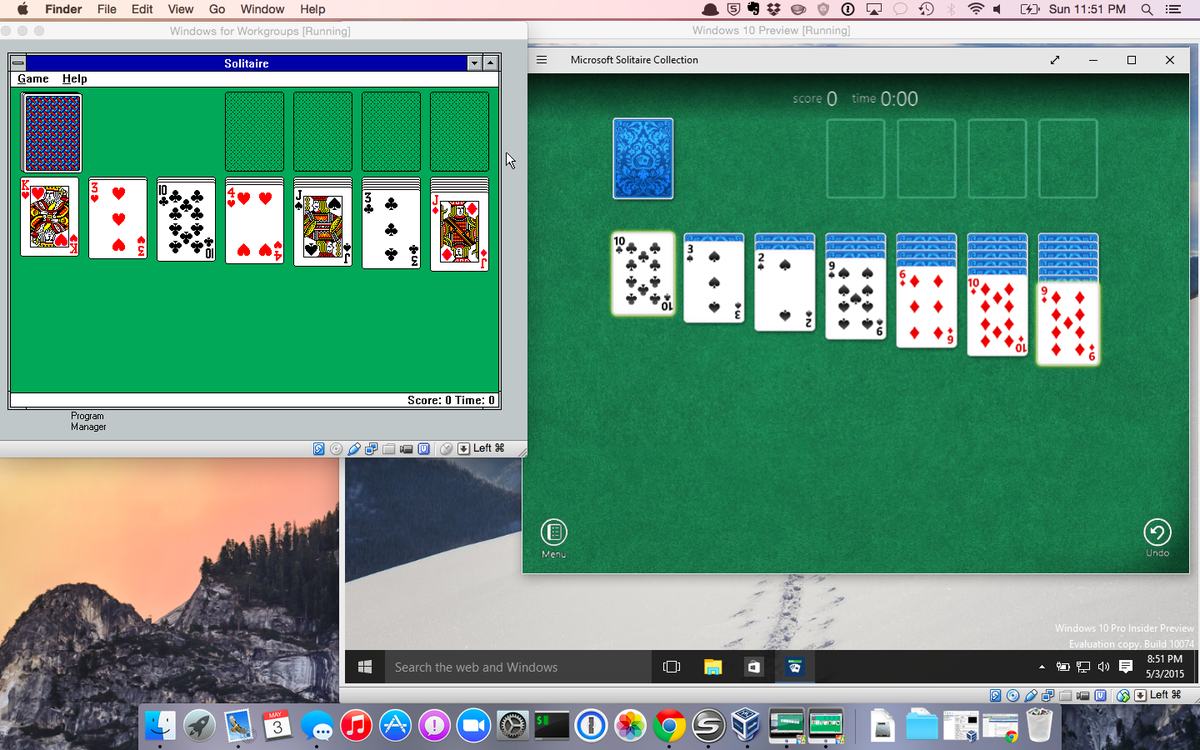The height and width of the screenshot is (750, 1200).
Task: Click the Undo button in Windows 10 Solitaire
Action: 1157,538
